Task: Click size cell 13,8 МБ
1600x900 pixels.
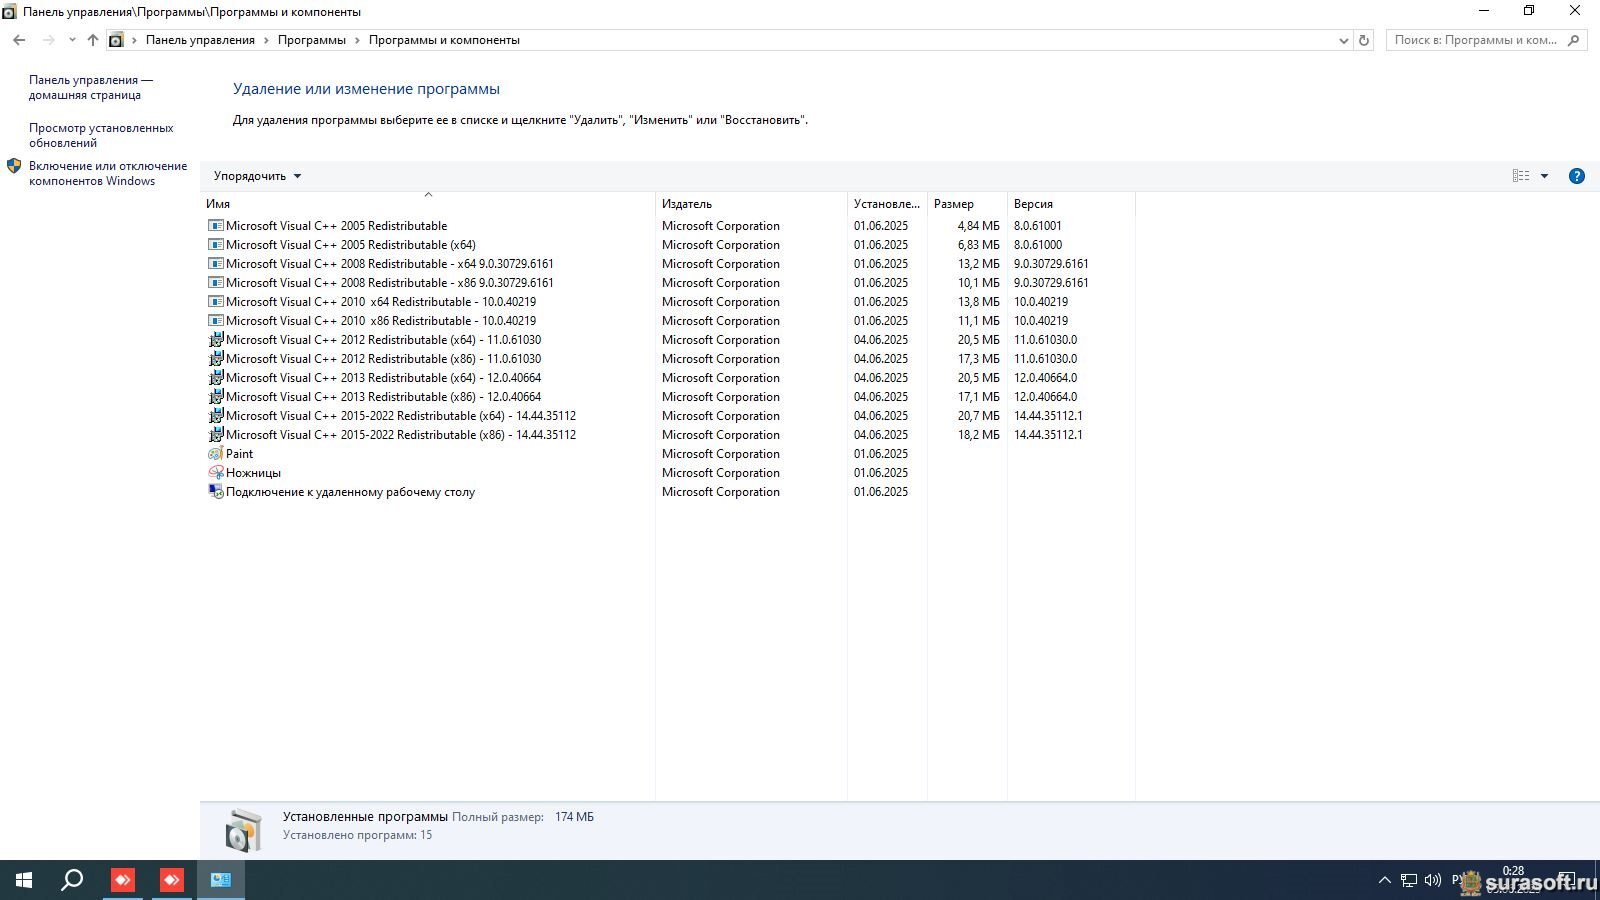Action: [978, 302]
